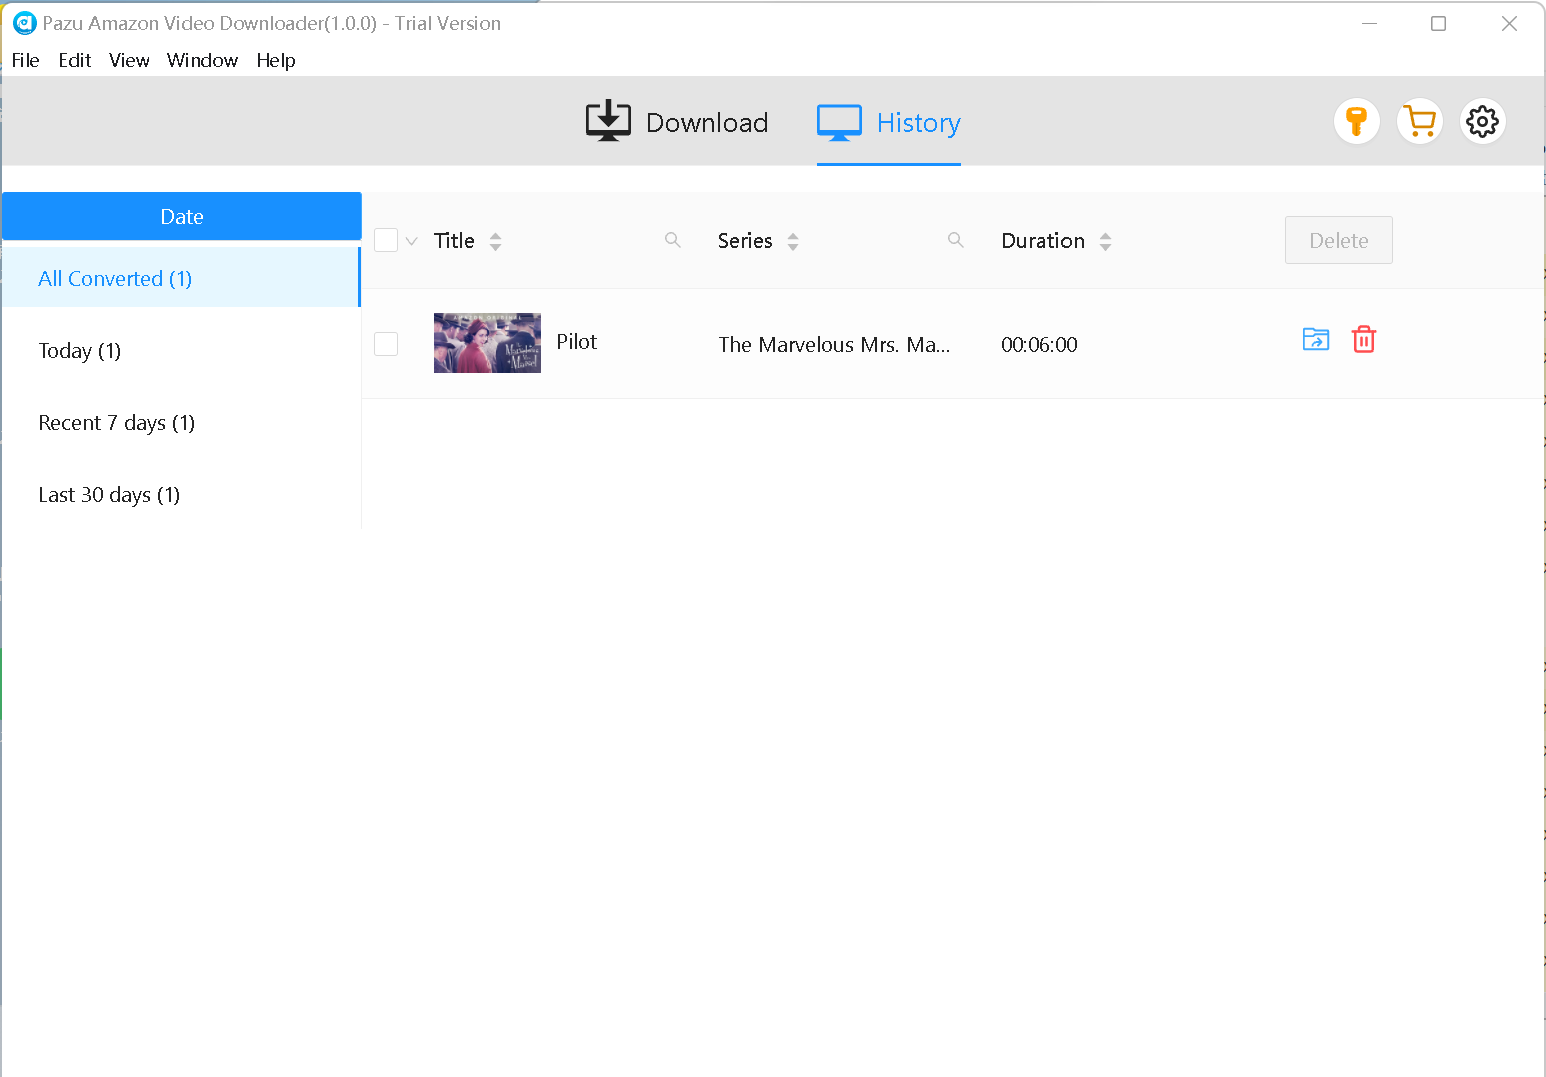The height and width of the screenshot is (1077, 1546).
Task: Delete the Pilot episode using trash icon
Action: (1364, 339)
